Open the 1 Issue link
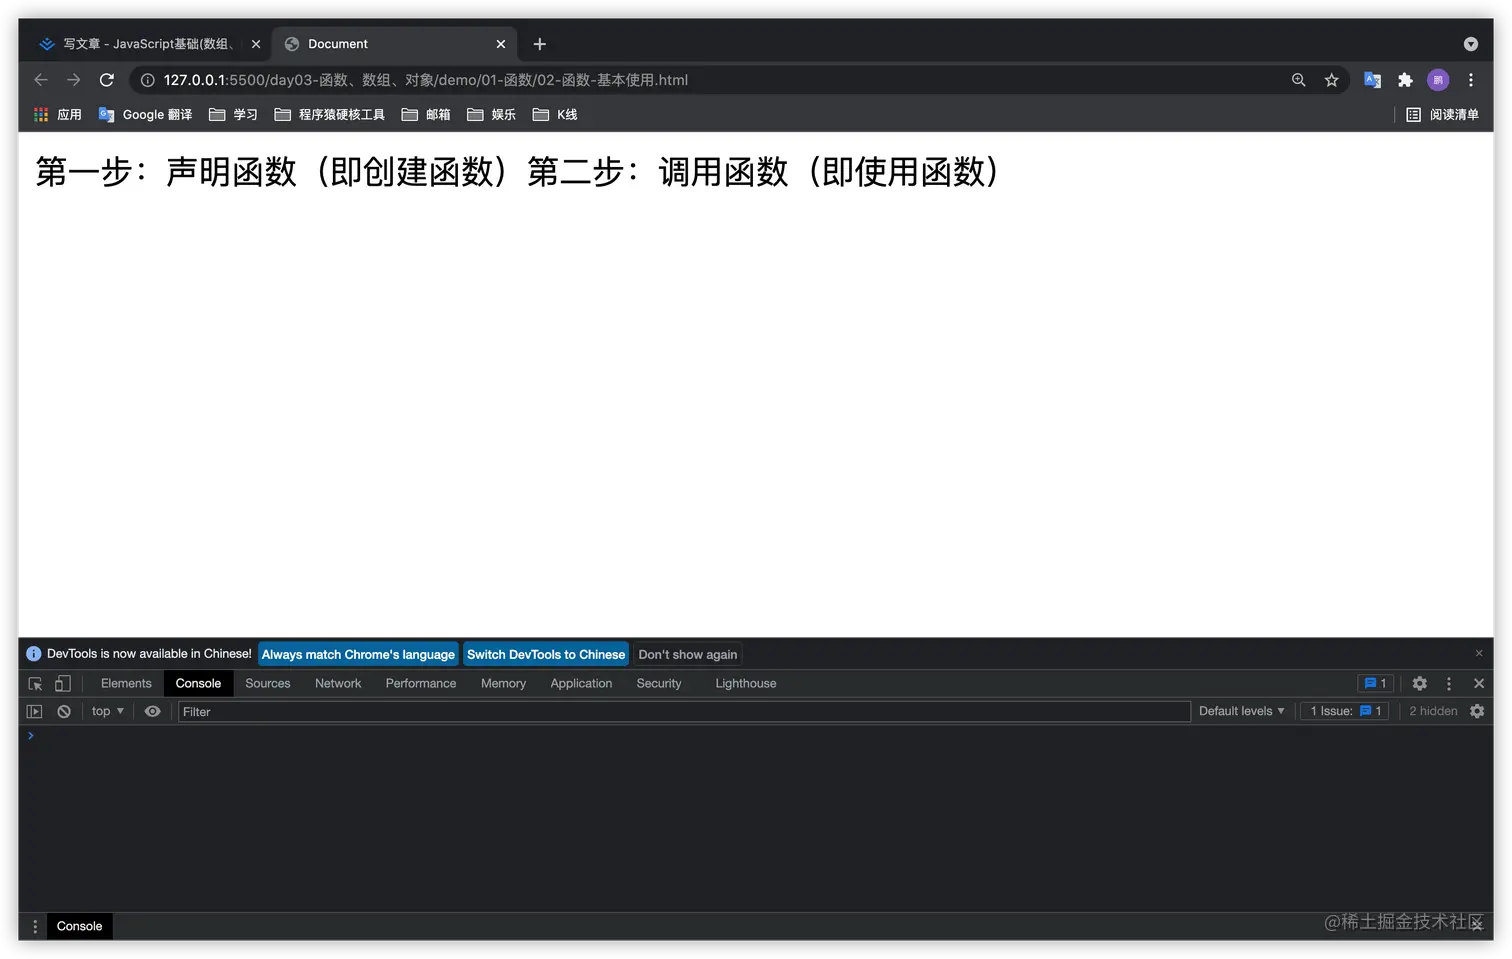 coord(1345,712)
